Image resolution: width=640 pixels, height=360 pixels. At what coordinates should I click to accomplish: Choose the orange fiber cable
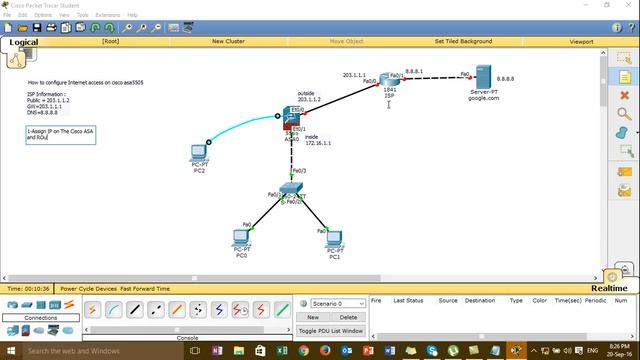click(x=177, y=310)
